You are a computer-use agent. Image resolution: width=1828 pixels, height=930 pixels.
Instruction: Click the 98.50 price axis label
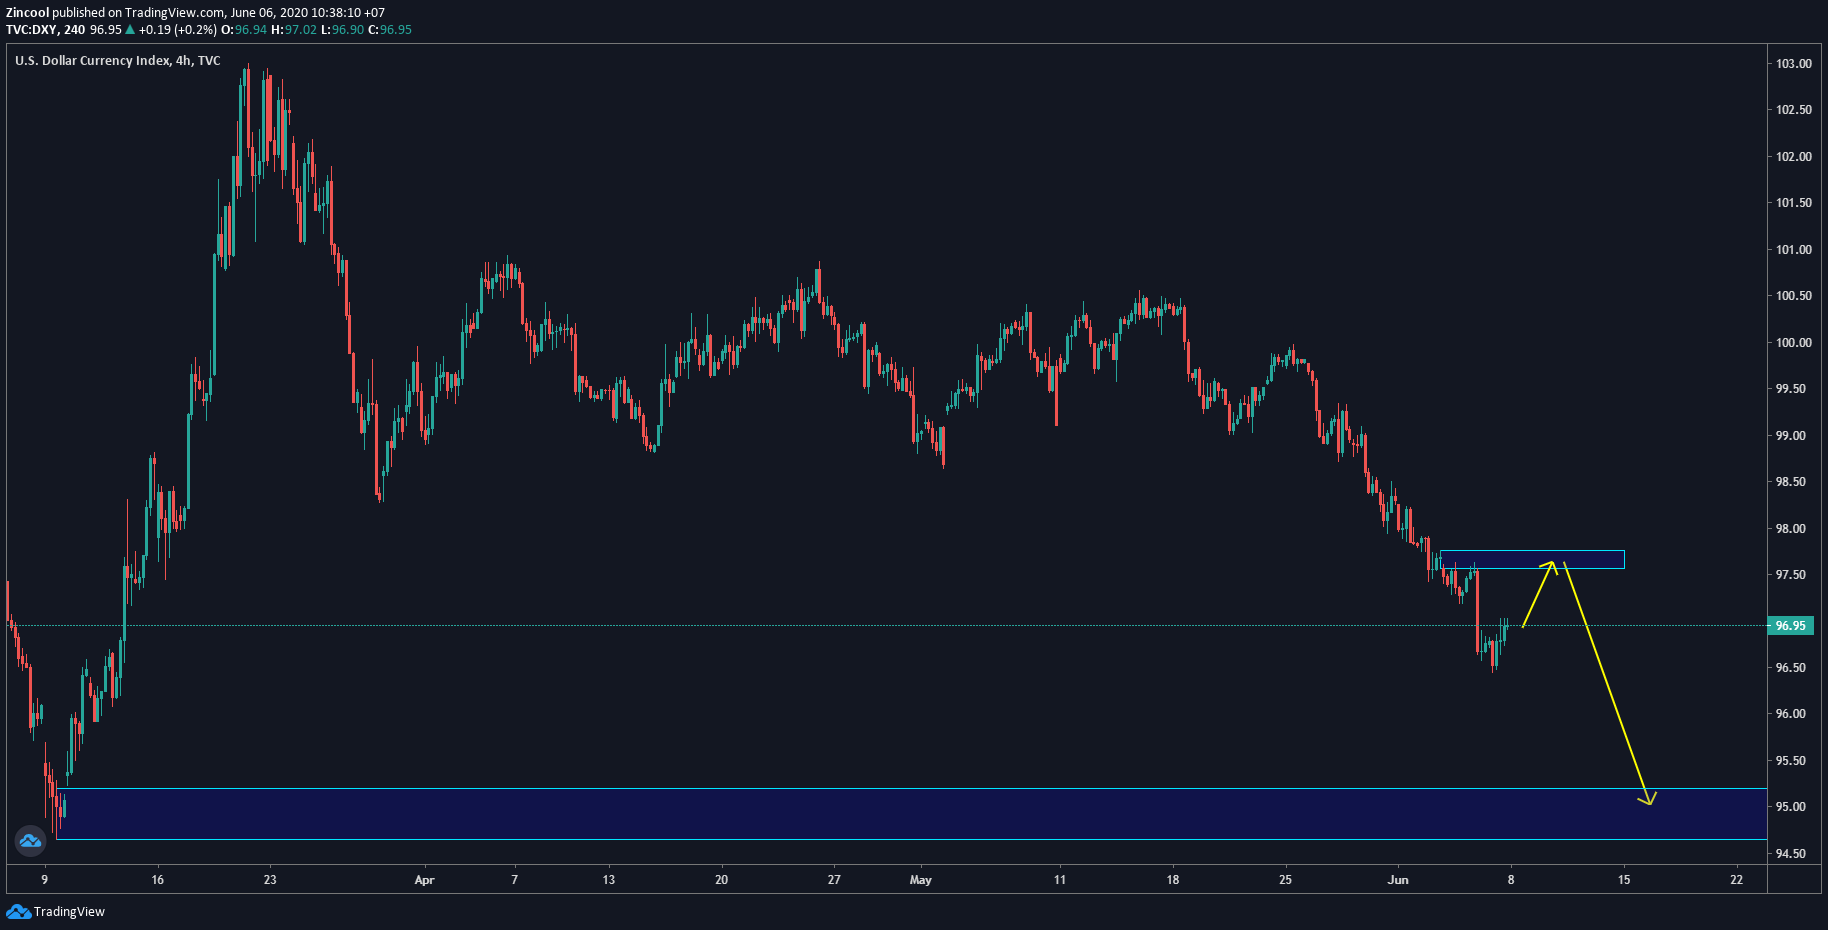tap(1790, 482)
